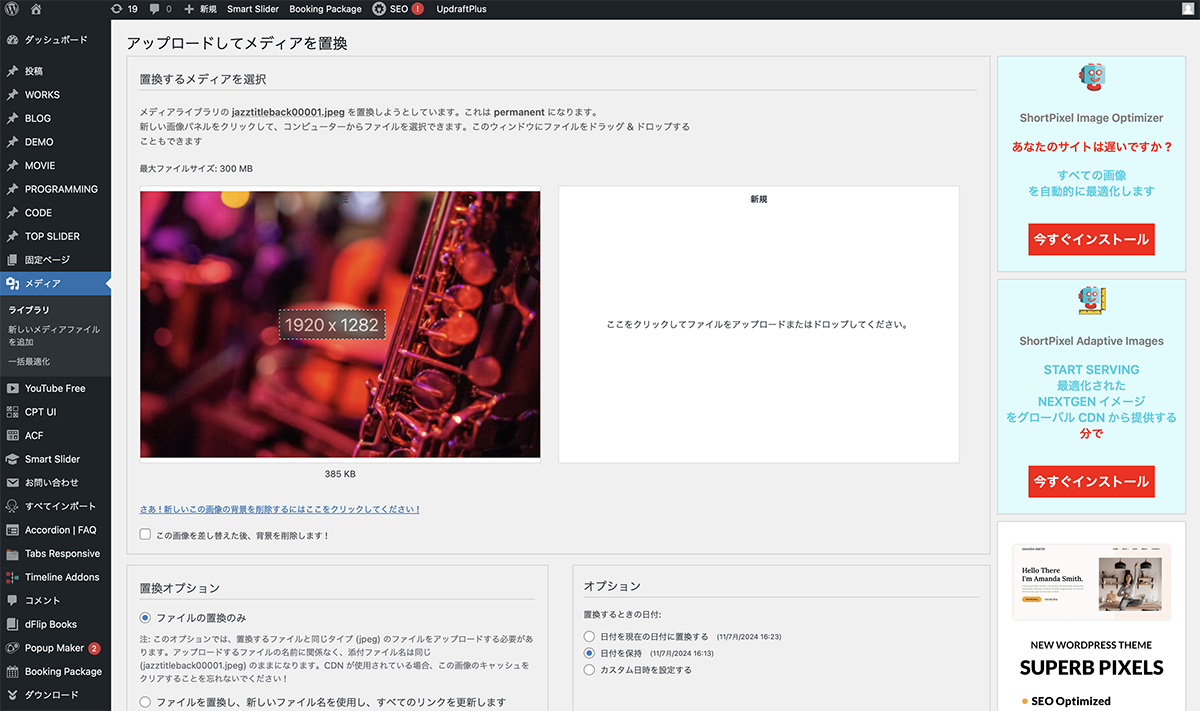
Task: Click ShortPixel Image Optimizer install button
Action: pos(1091,240)
